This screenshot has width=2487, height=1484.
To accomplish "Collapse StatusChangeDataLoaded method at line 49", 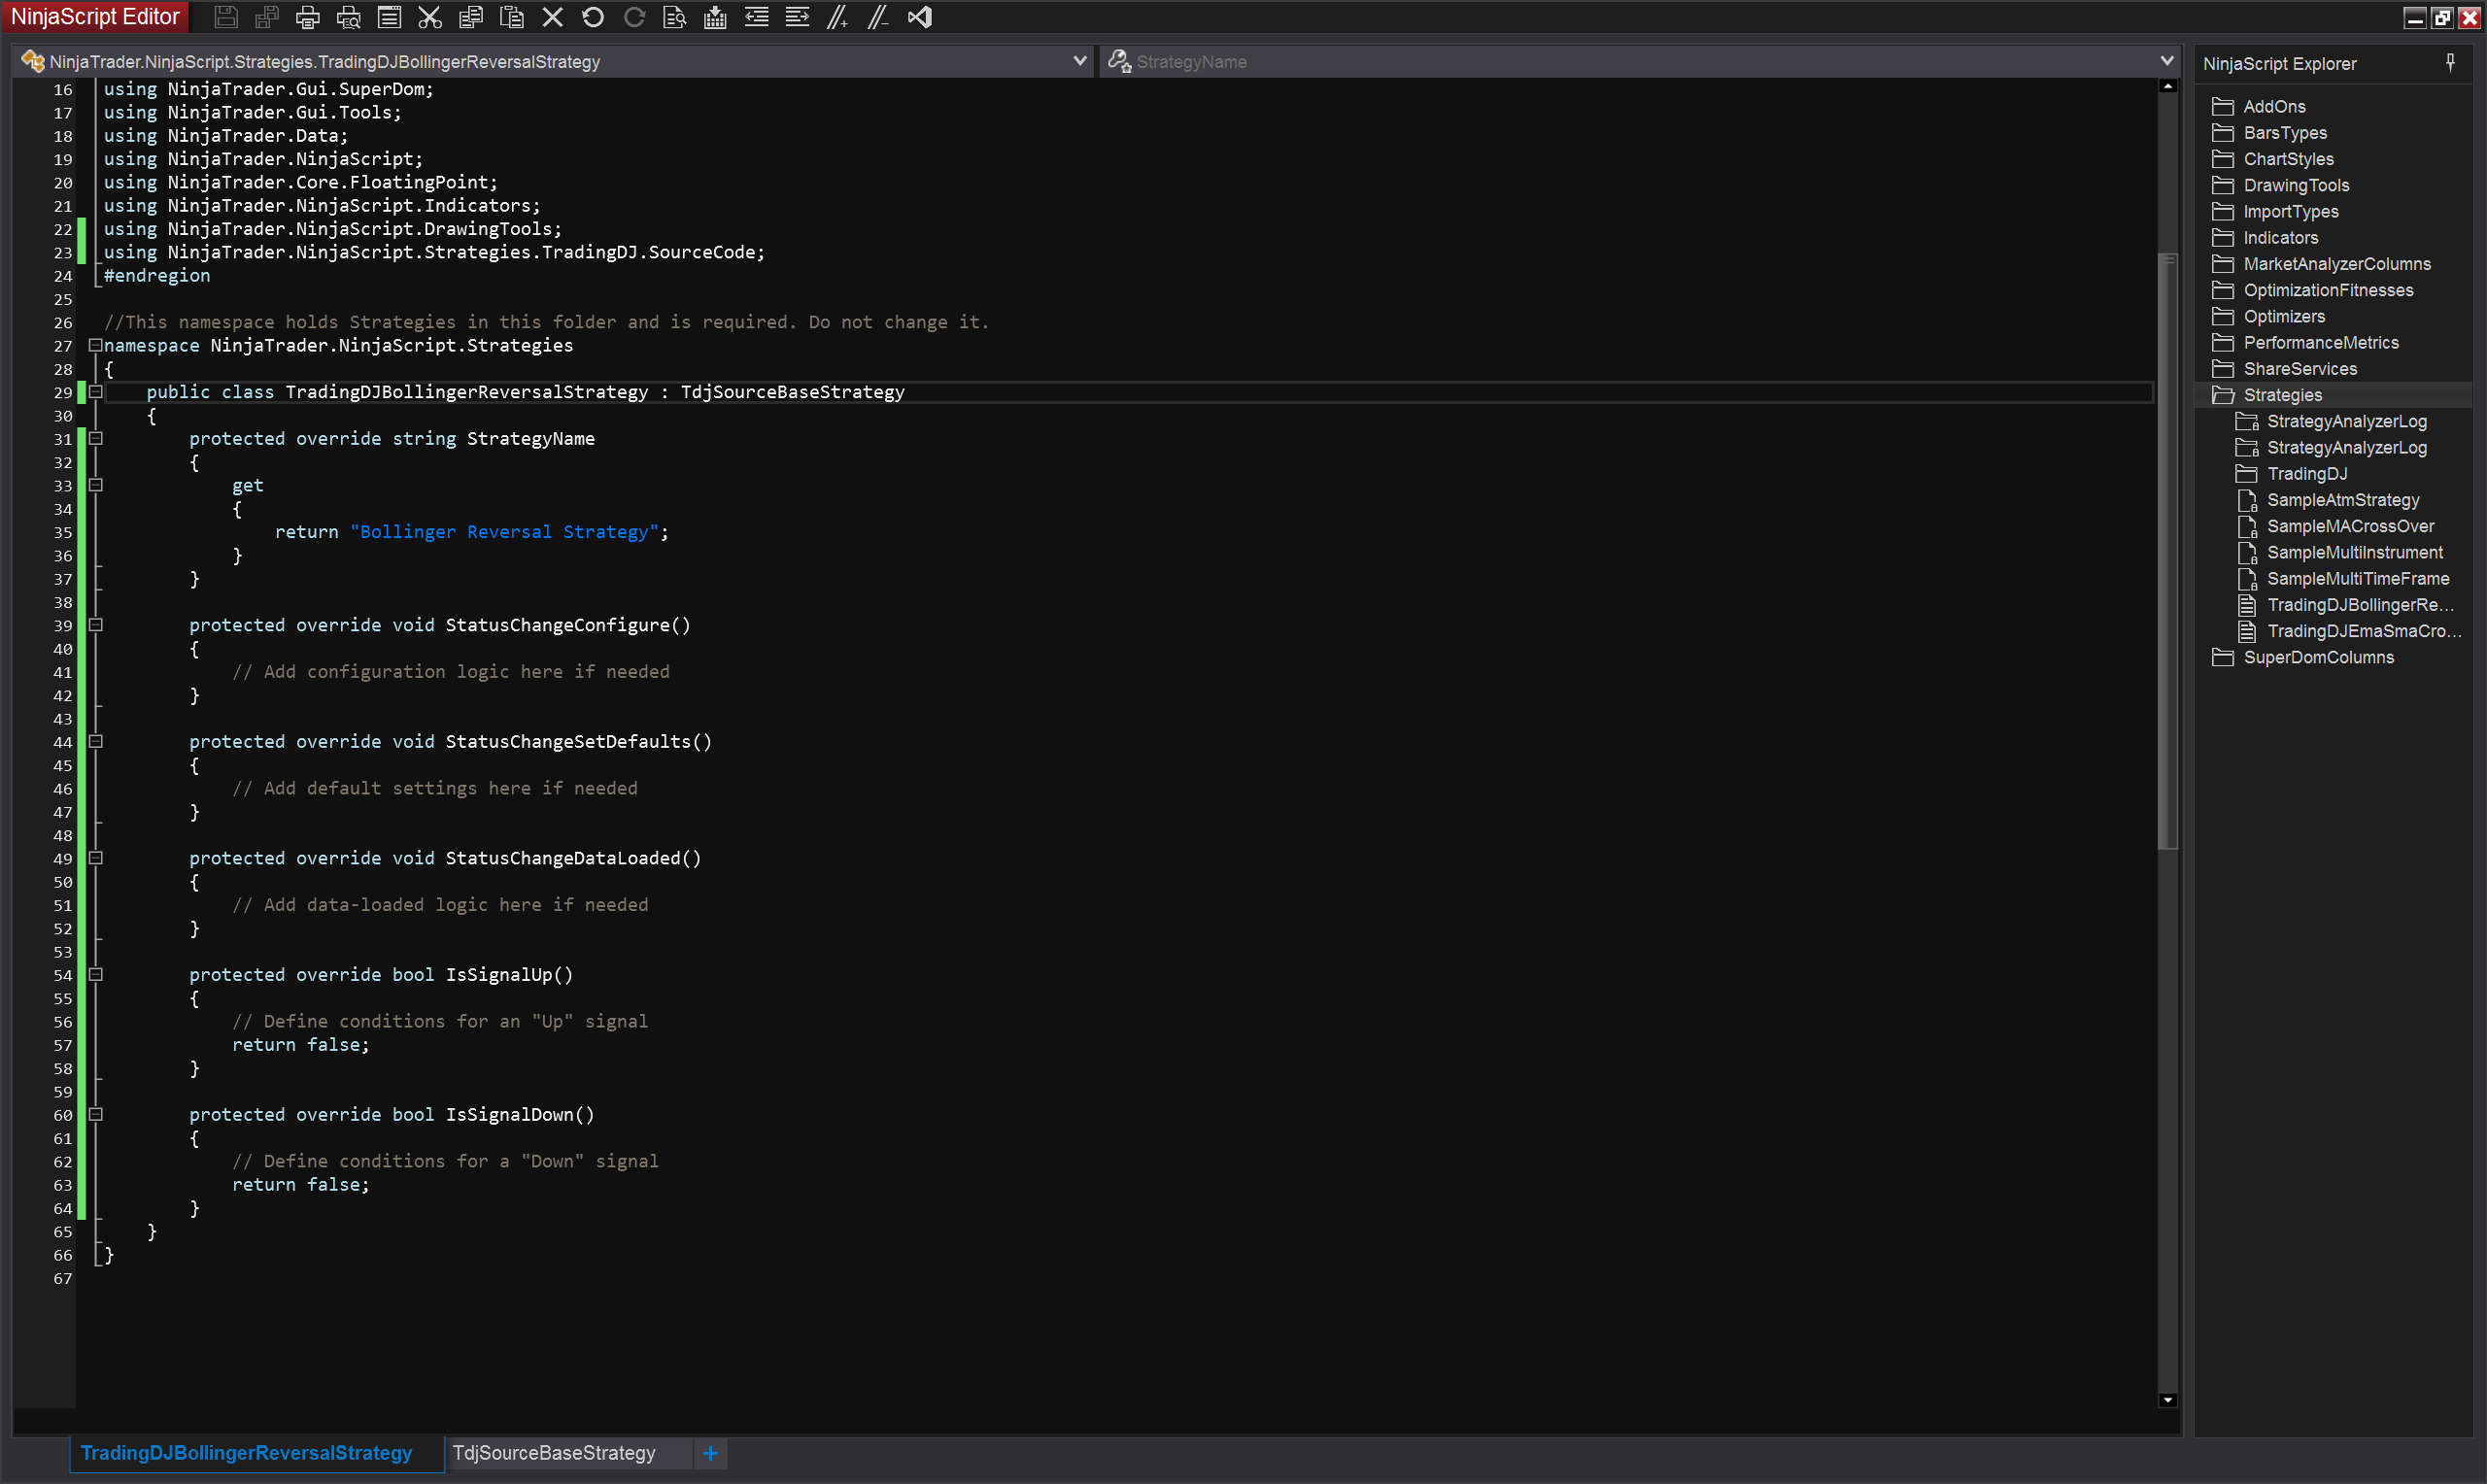I will (x=96, y=858).
